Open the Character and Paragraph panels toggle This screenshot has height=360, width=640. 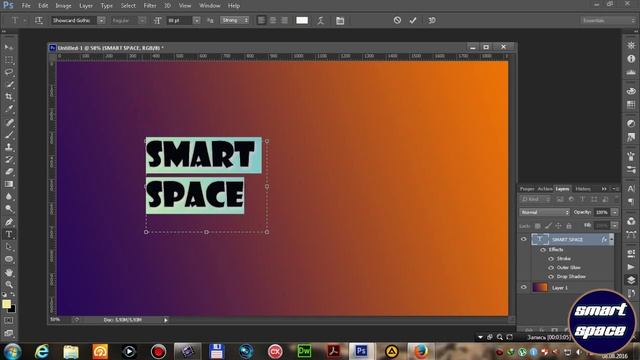pyautogui.click(x=340, y=20)
